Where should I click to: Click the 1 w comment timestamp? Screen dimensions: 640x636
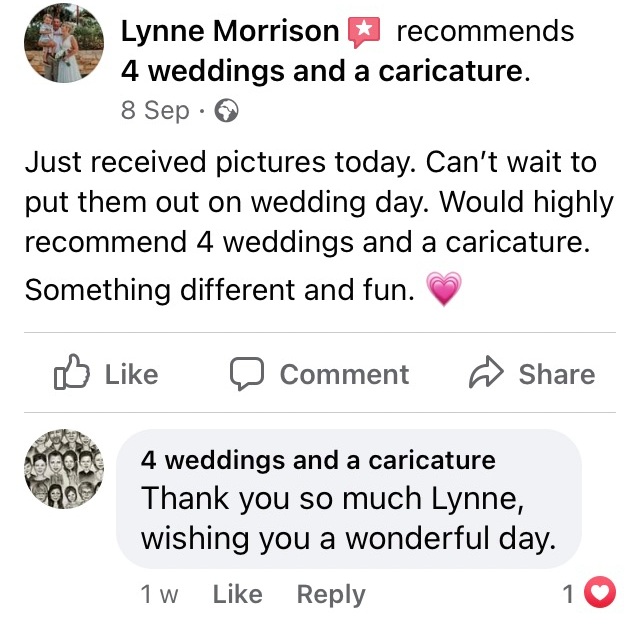pos(159,594)
